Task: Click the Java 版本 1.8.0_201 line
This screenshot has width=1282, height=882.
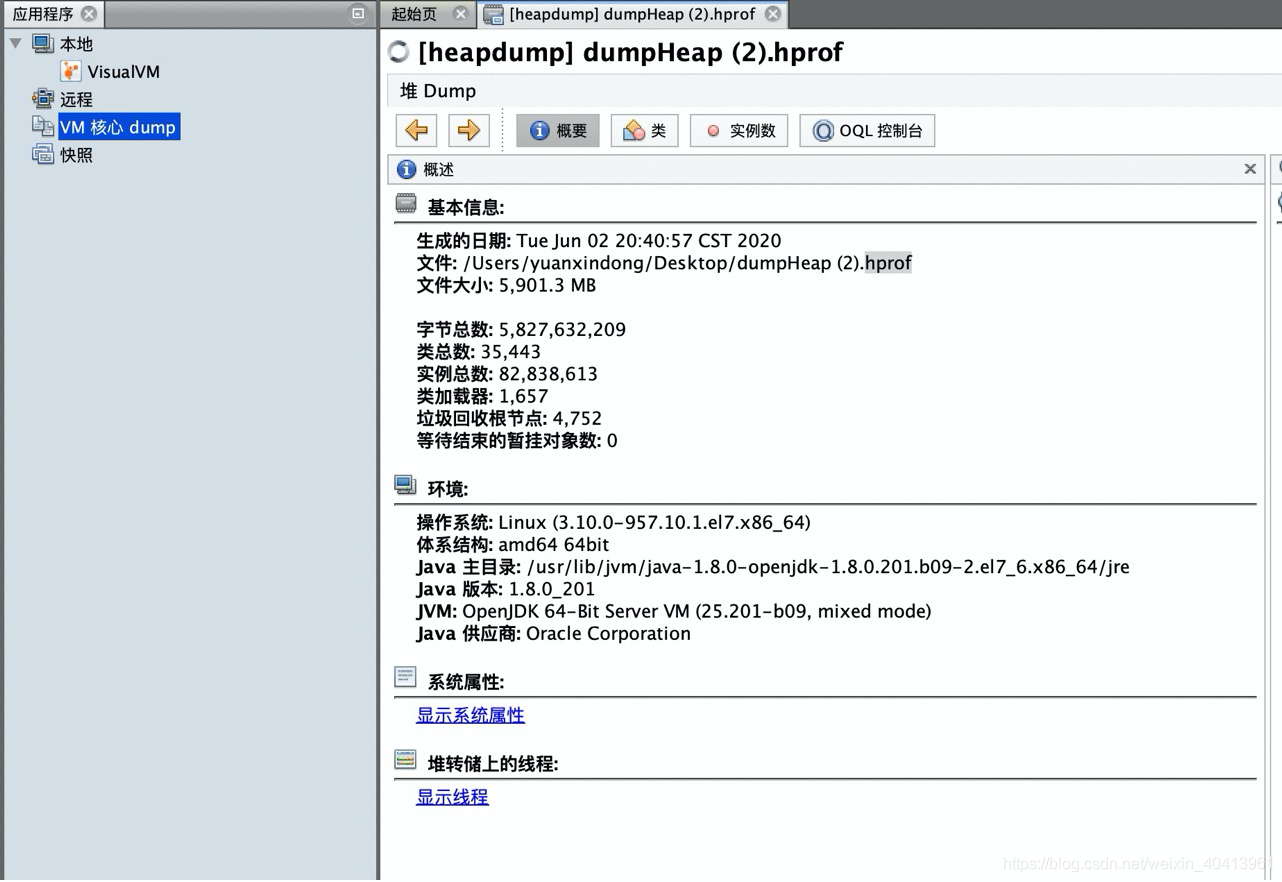Action: [x=505, y=589]
